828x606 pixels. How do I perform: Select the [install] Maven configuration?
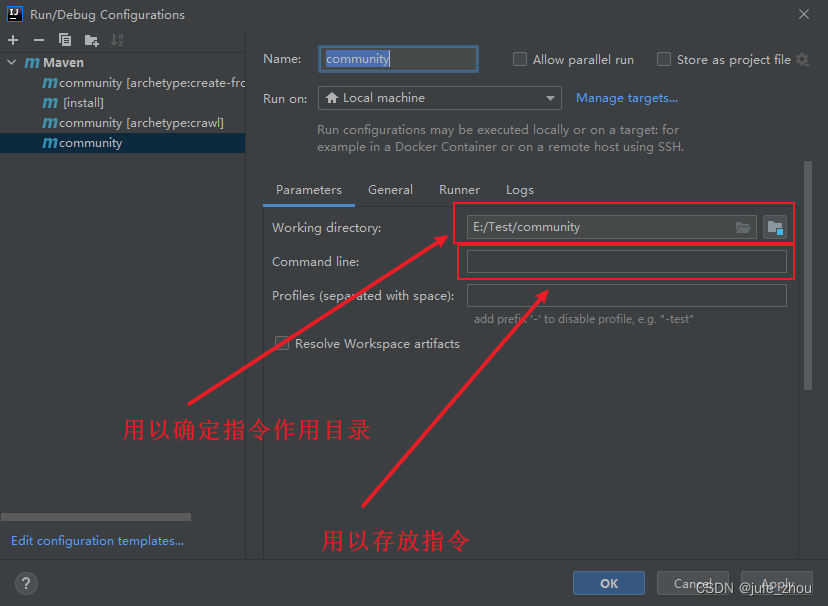click(x=123, y=103)
